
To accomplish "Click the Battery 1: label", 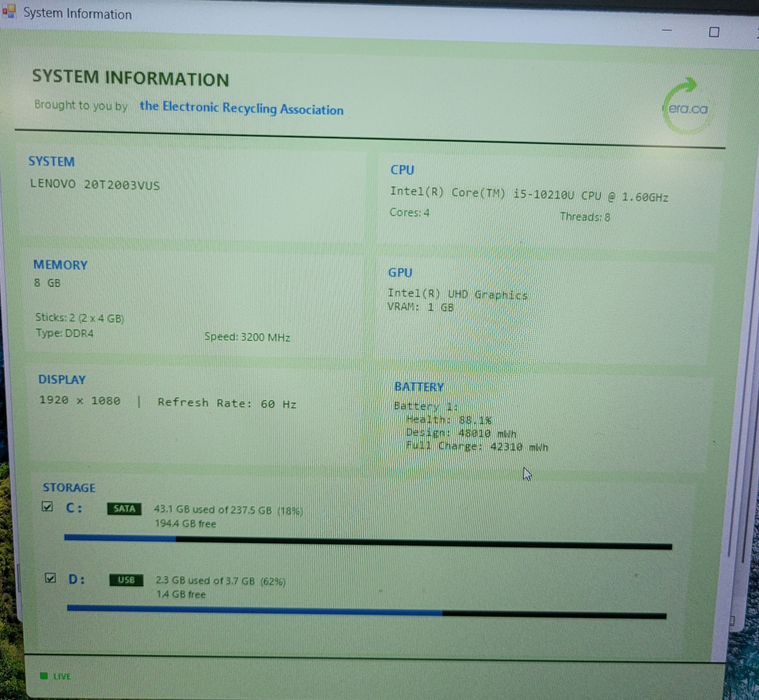I will pyautogui.click(x=426, y=406).
